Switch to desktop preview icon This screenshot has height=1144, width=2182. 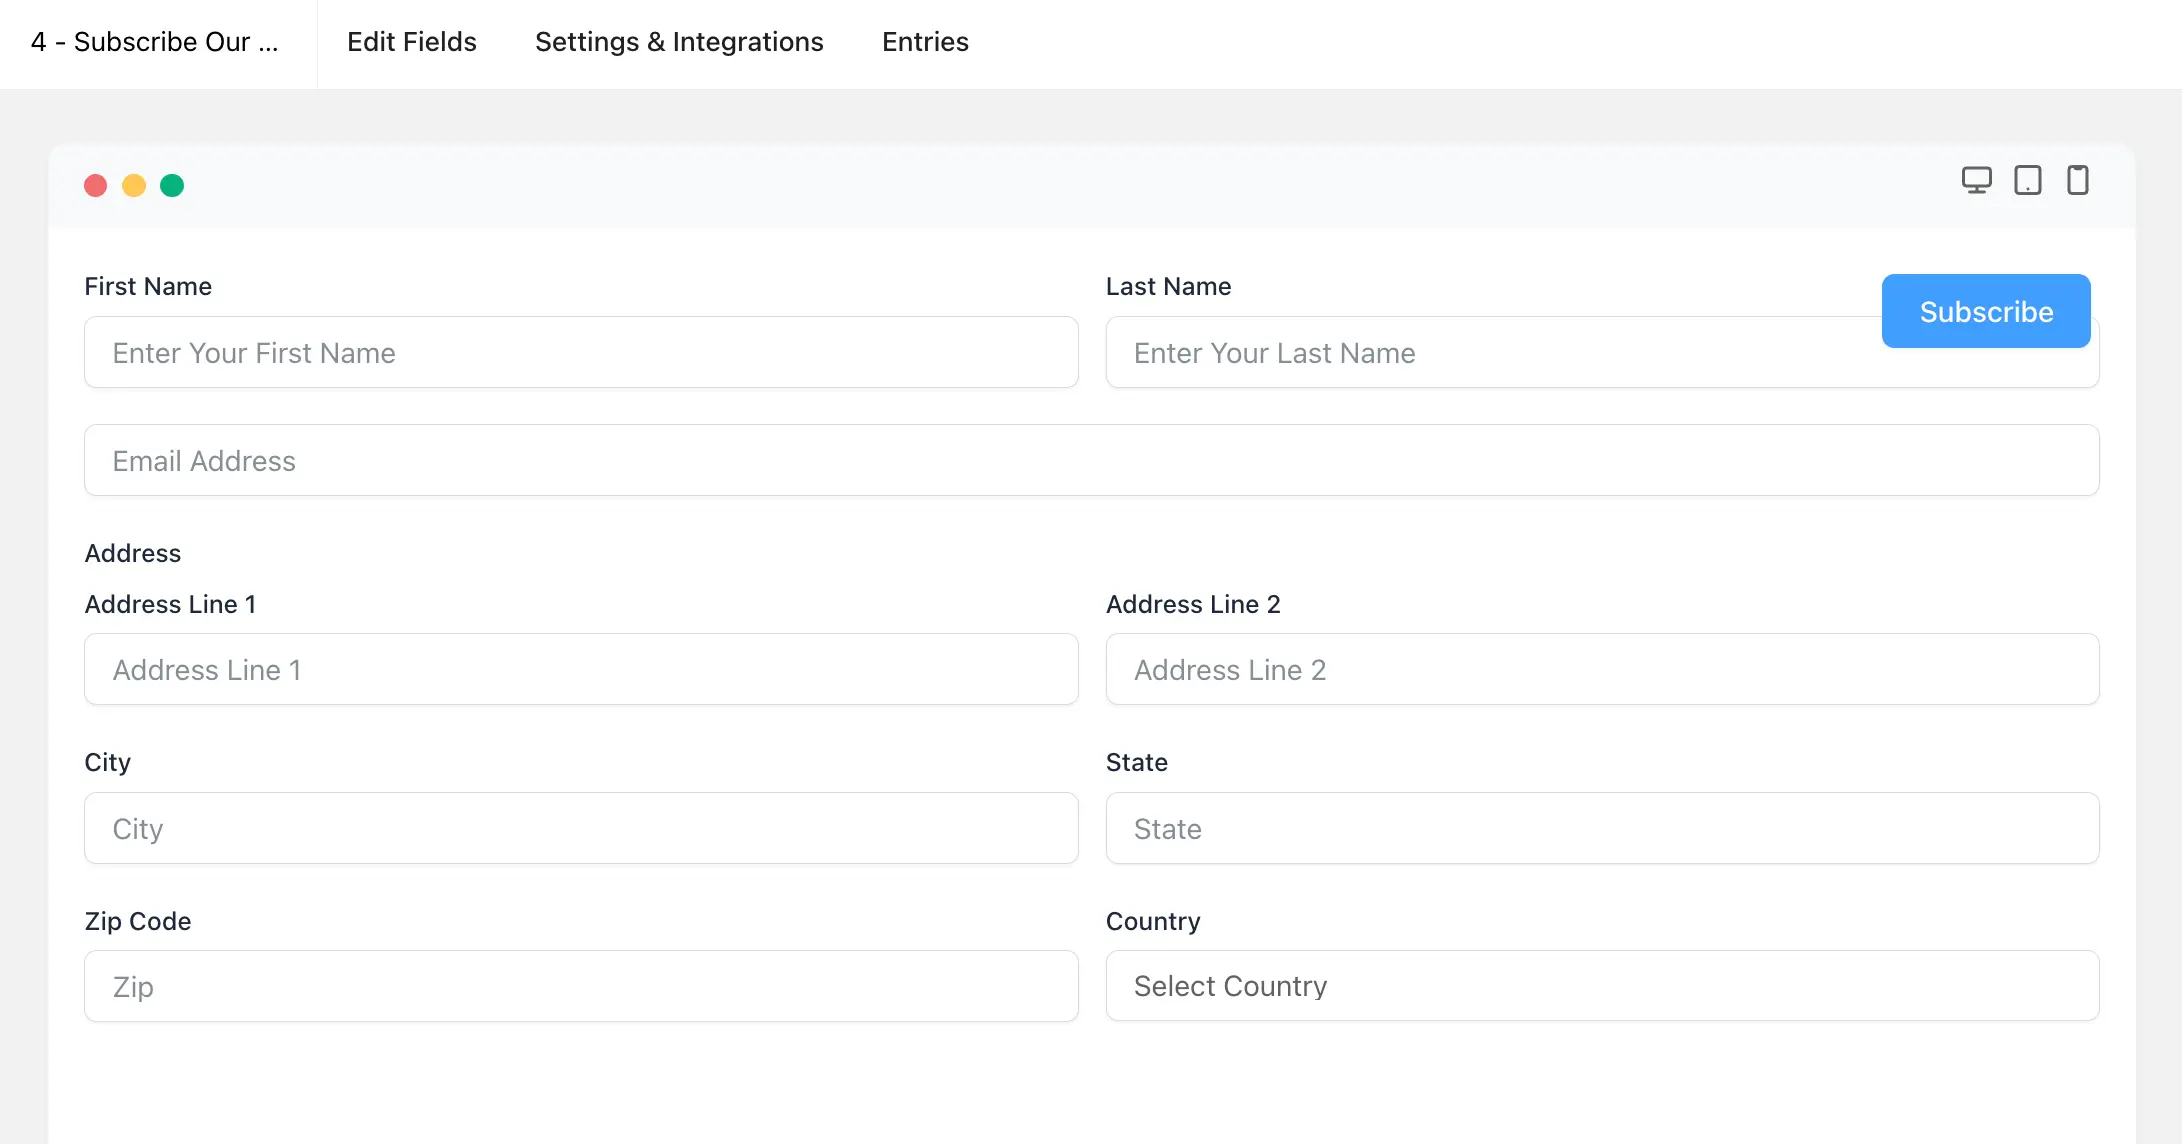point(1976,180)
